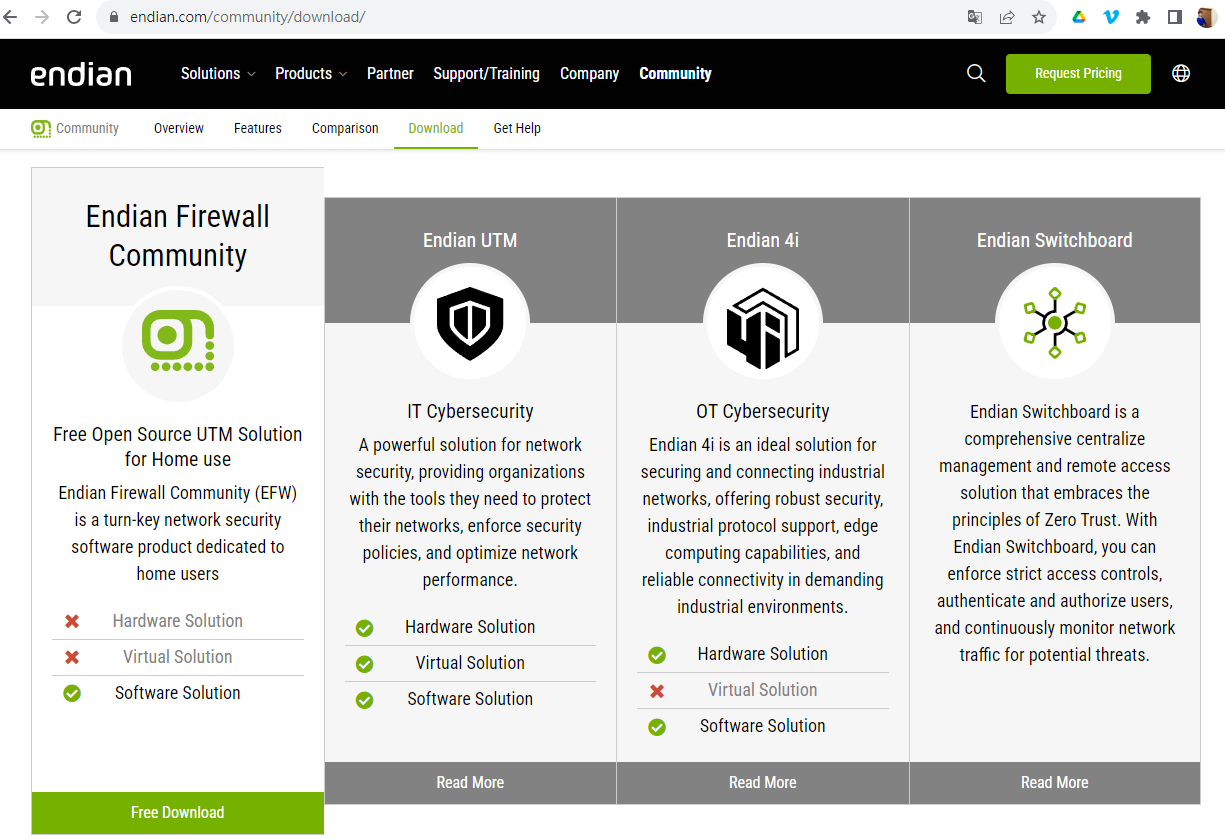1225x840 pixels.
Task: Open the Extensions puzzle piece icon
Action: 1143,17
